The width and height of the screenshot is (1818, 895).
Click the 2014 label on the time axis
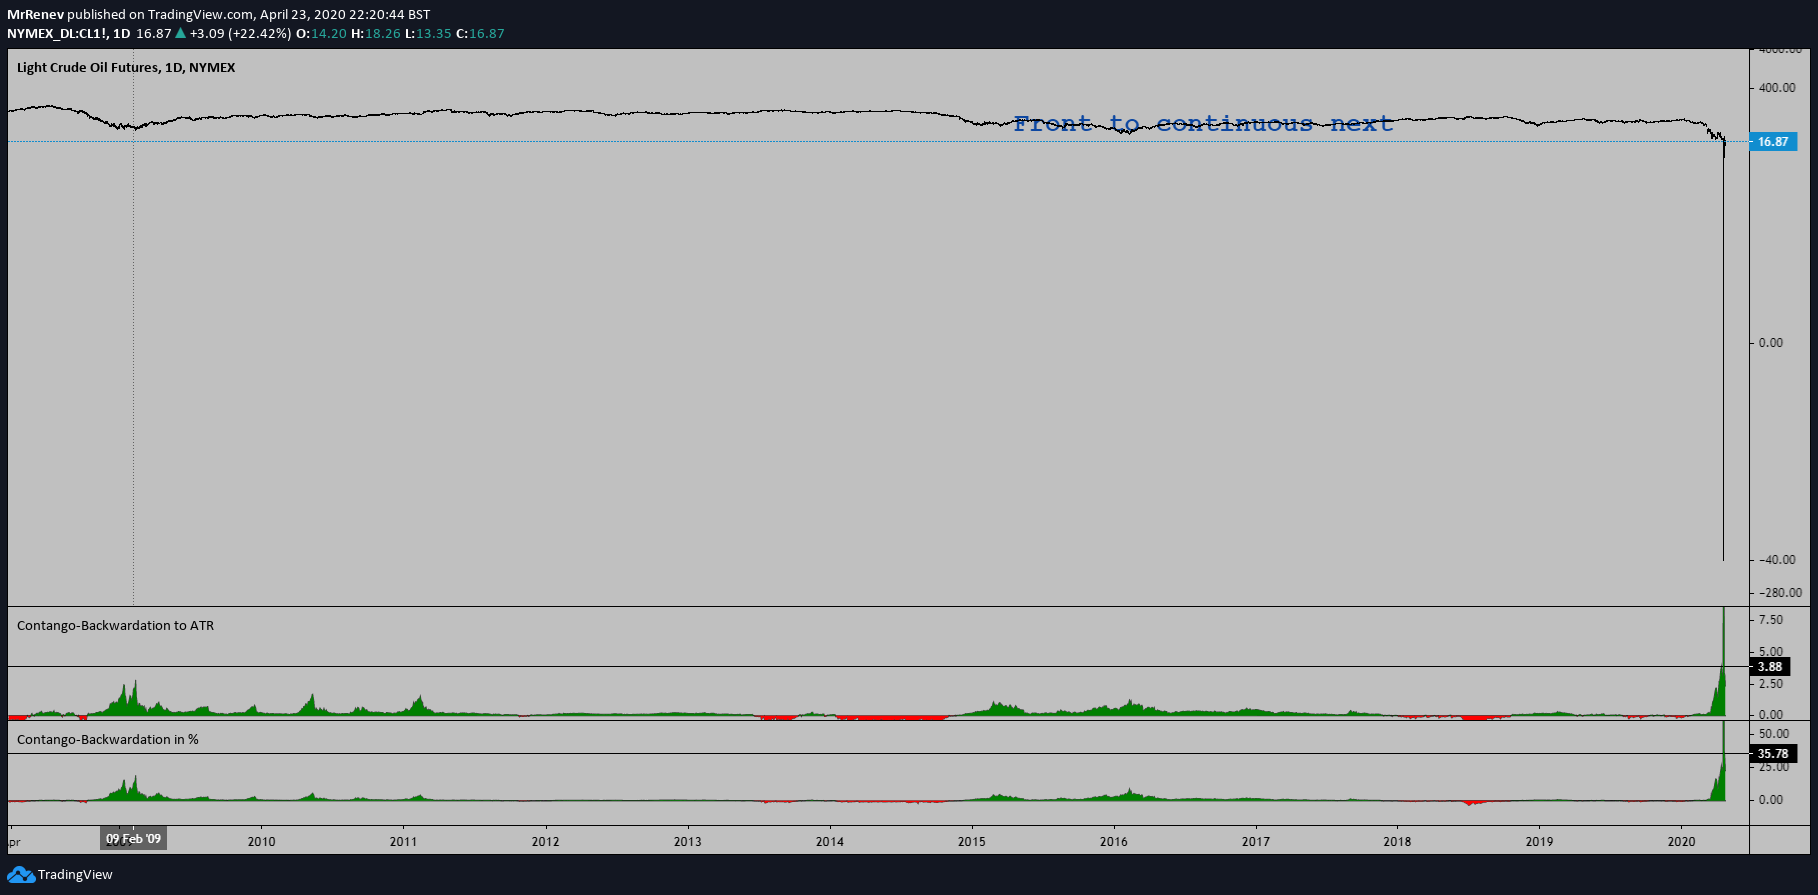click(x=830, y=842)
